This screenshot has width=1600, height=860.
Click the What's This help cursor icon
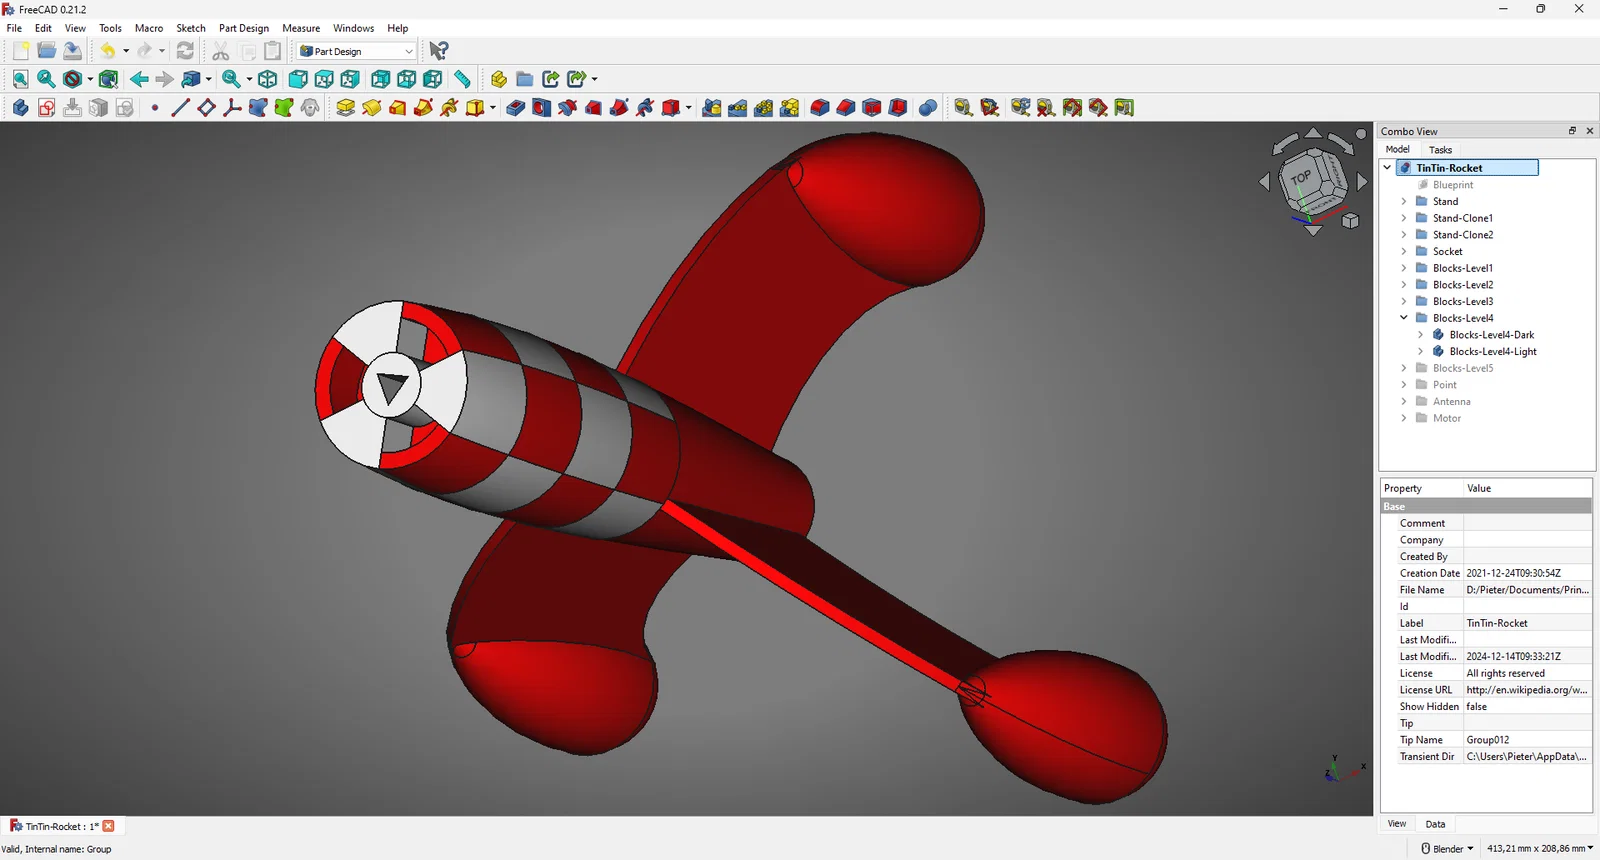(x=438, y=51)
